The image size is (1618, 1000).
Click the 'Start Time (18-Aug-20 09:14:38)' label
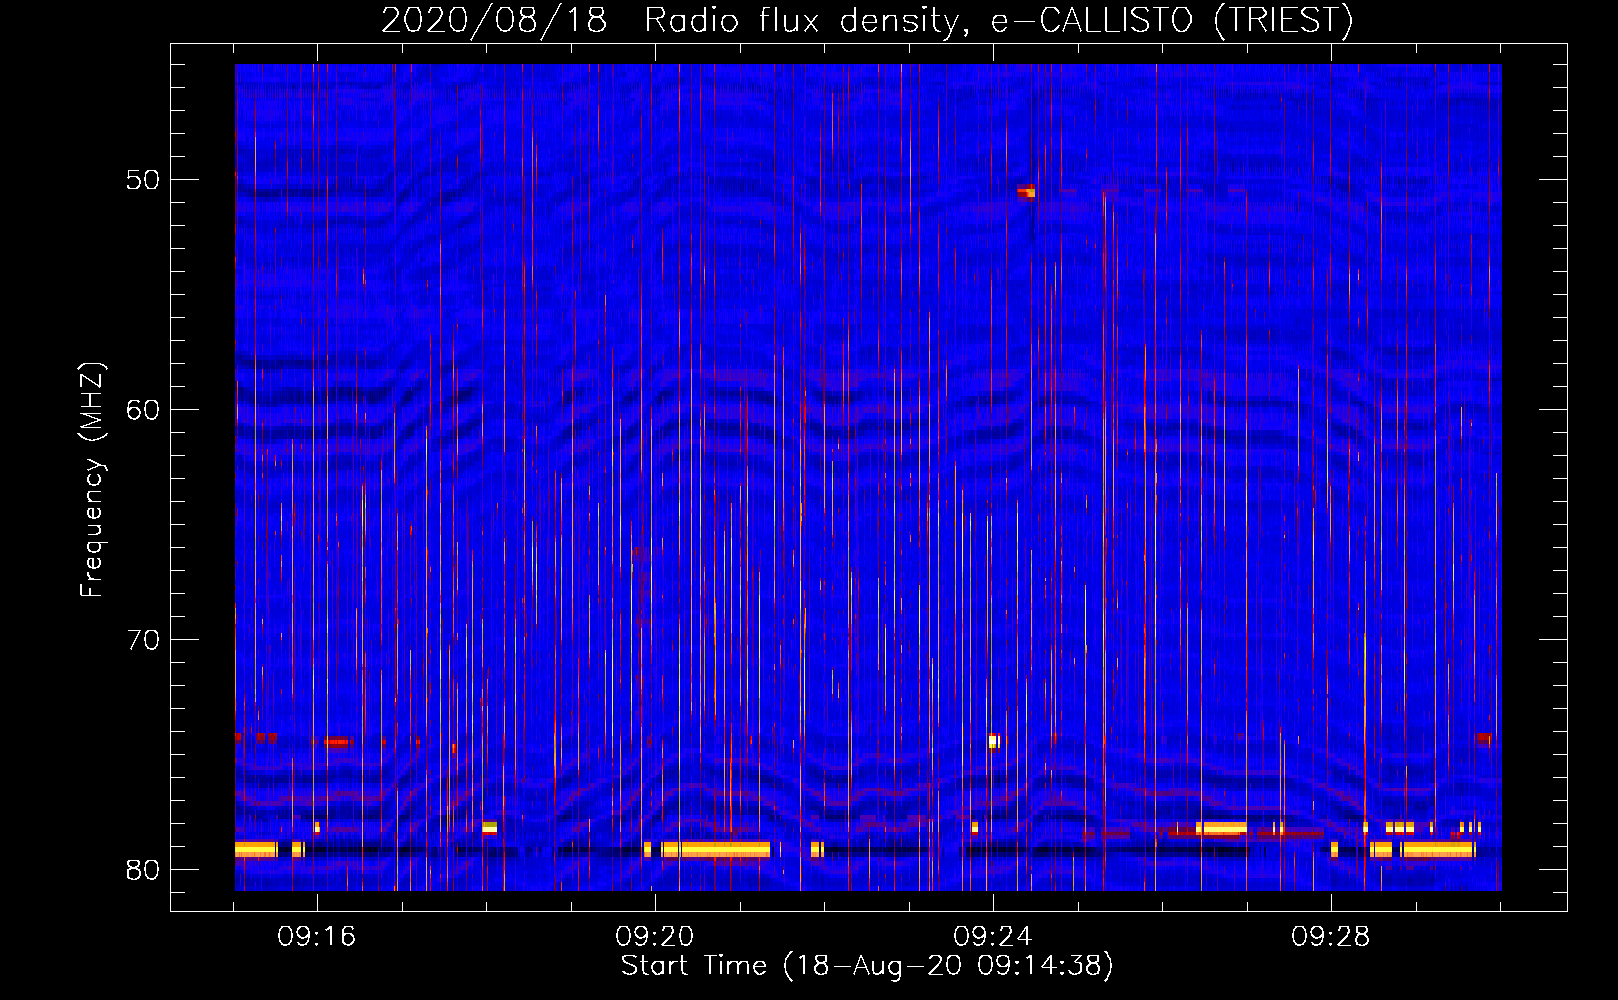click(x=867, y=966)
